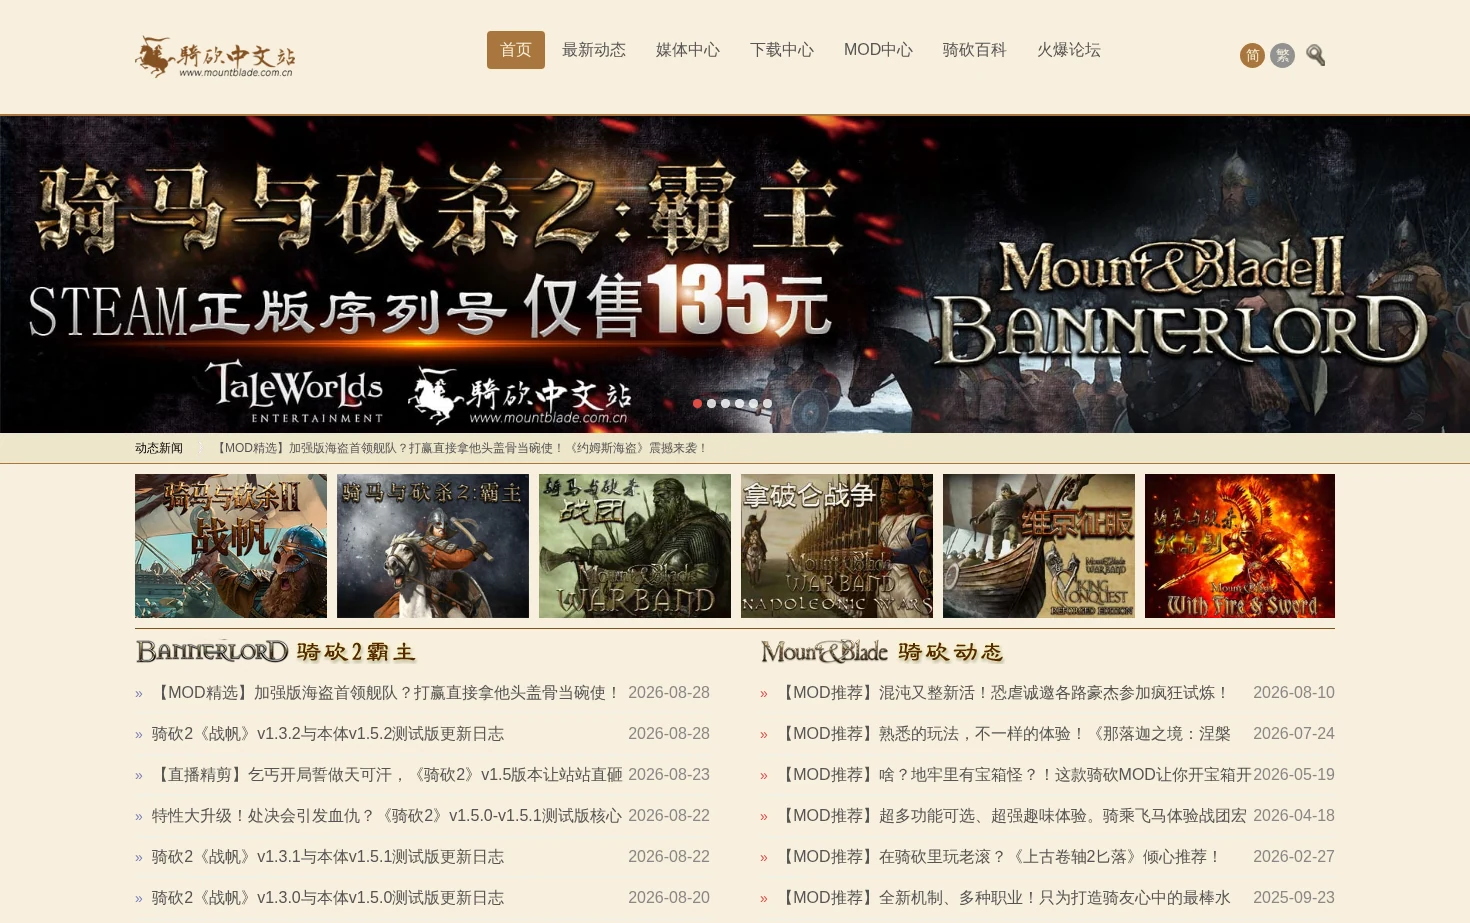The image size is (1470, 923).
Task: Click the Bannerlord 135元 banner image
Action: [x=735, y=275]
